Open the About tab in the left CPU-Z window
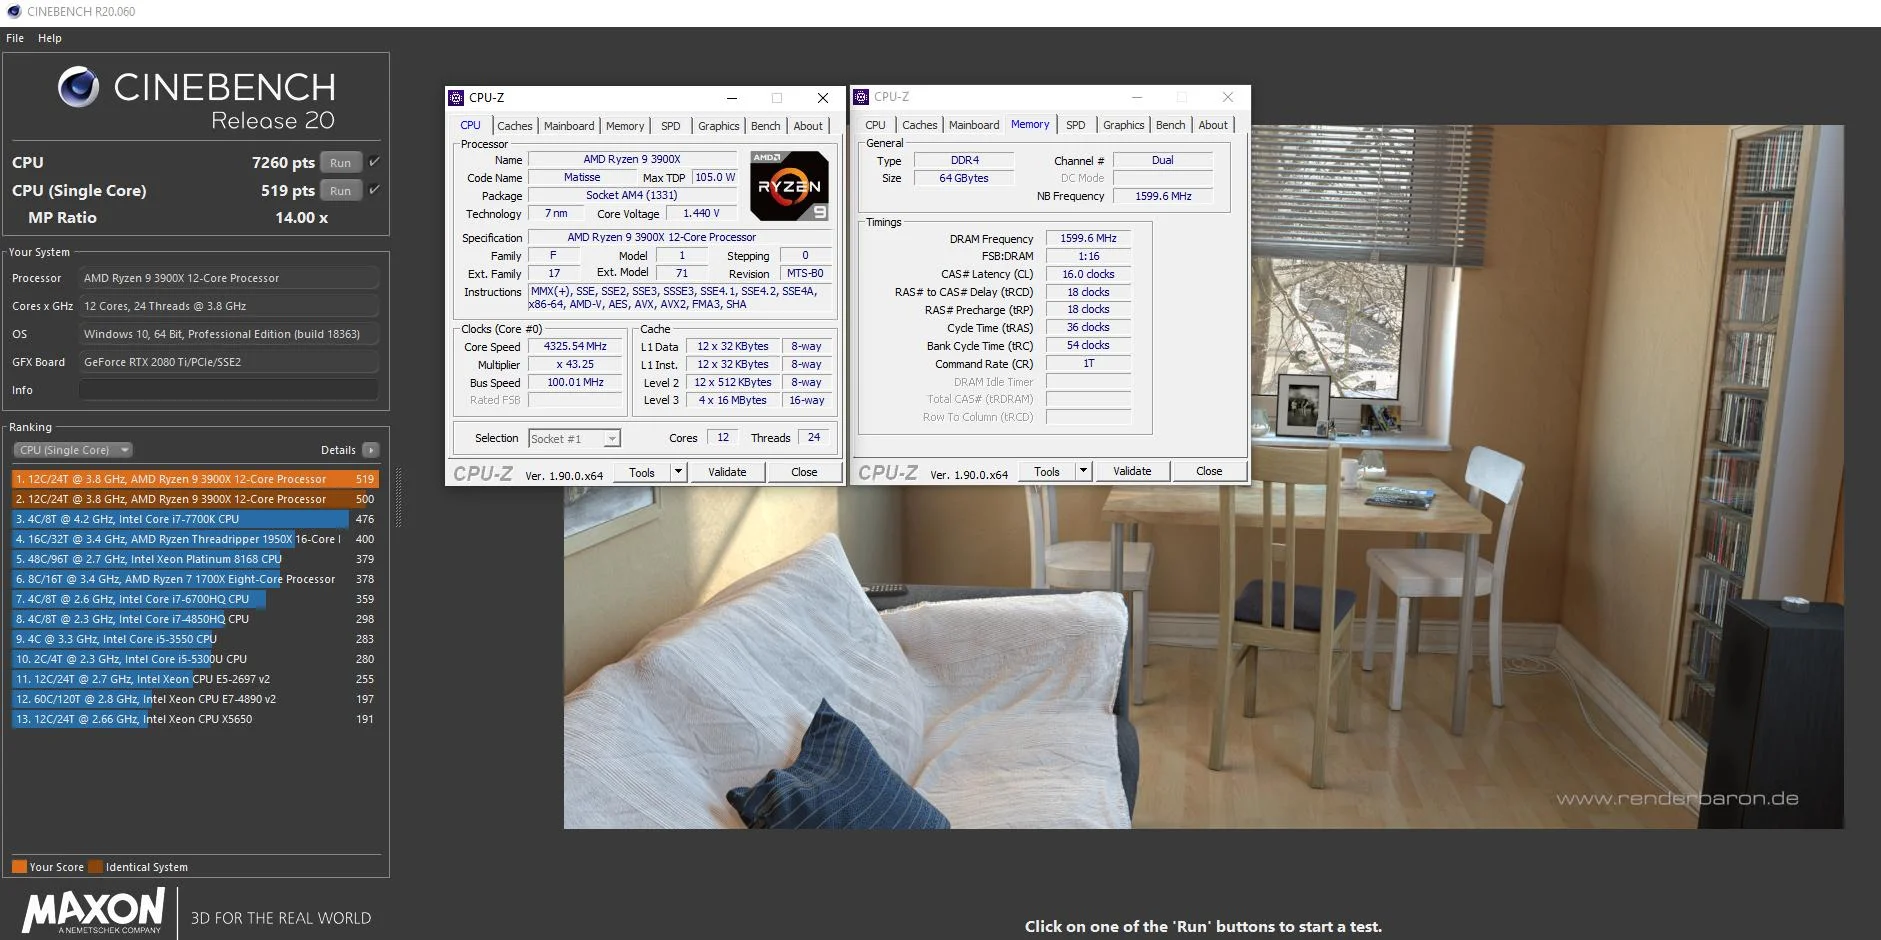Viewport: 1881px width, 940px height. click(x=808, y=126)
